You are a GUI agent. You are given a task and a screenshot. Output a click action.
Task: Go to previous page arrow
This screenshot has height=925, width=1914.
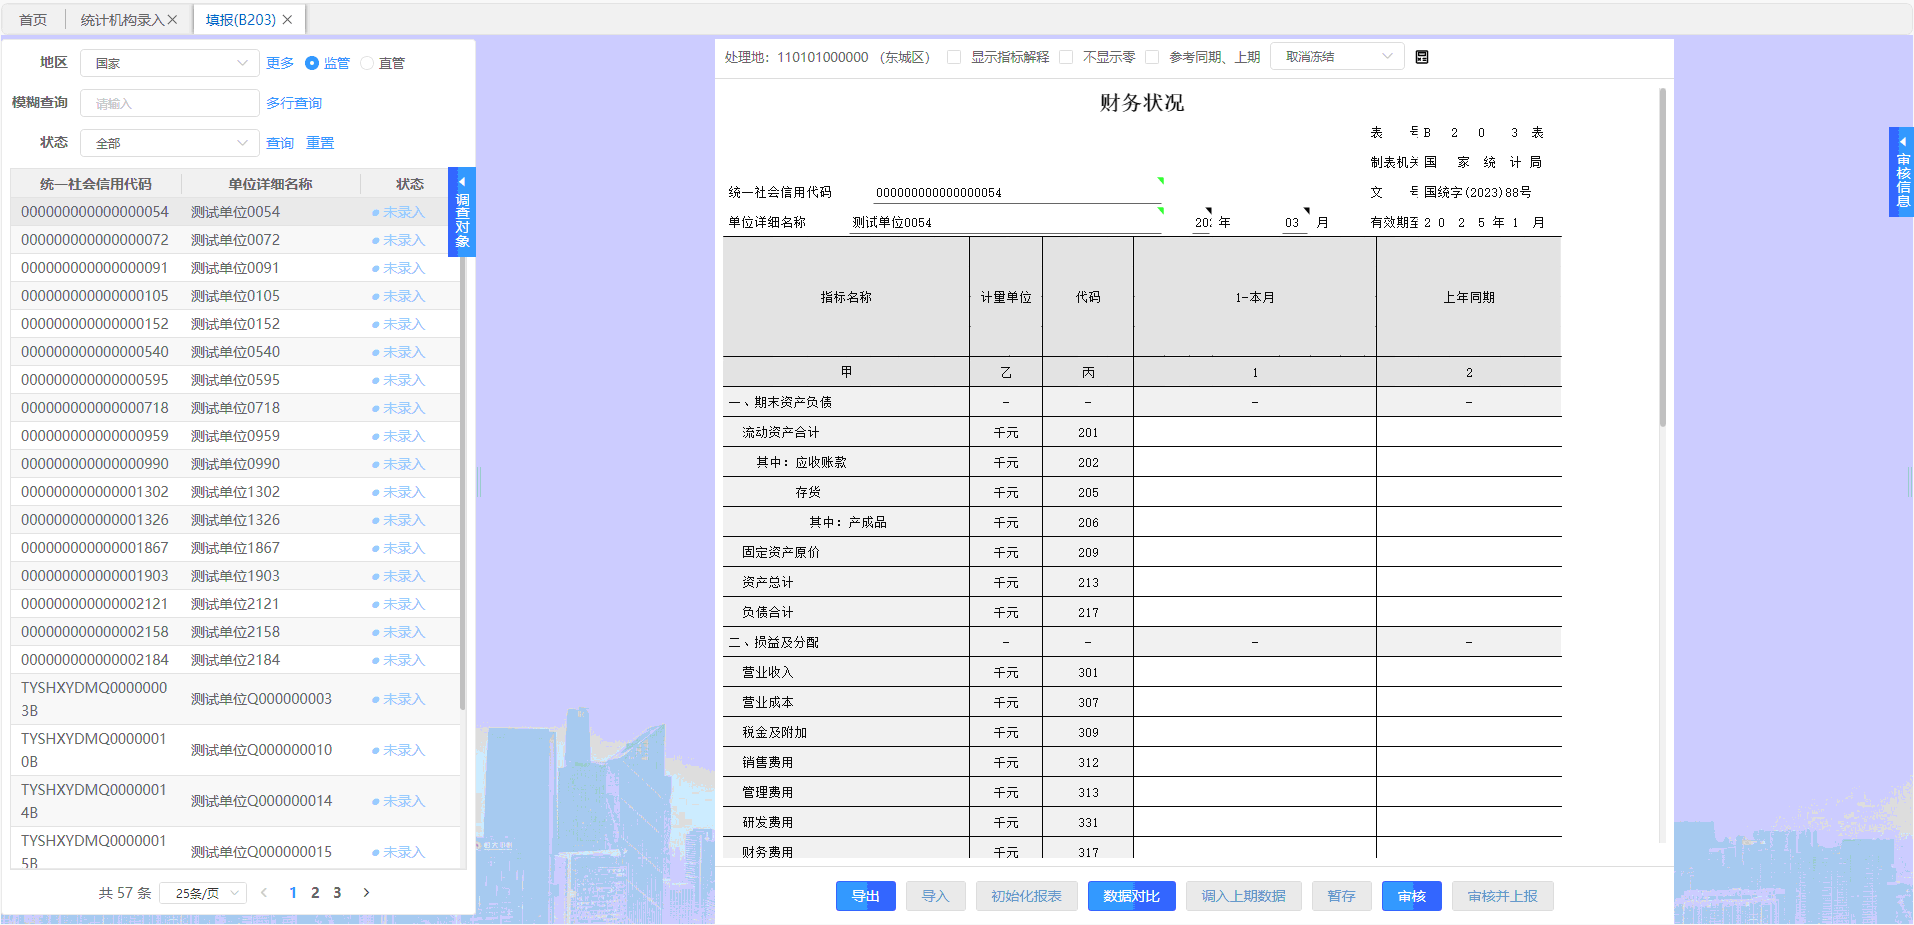(x=264, y=893)
